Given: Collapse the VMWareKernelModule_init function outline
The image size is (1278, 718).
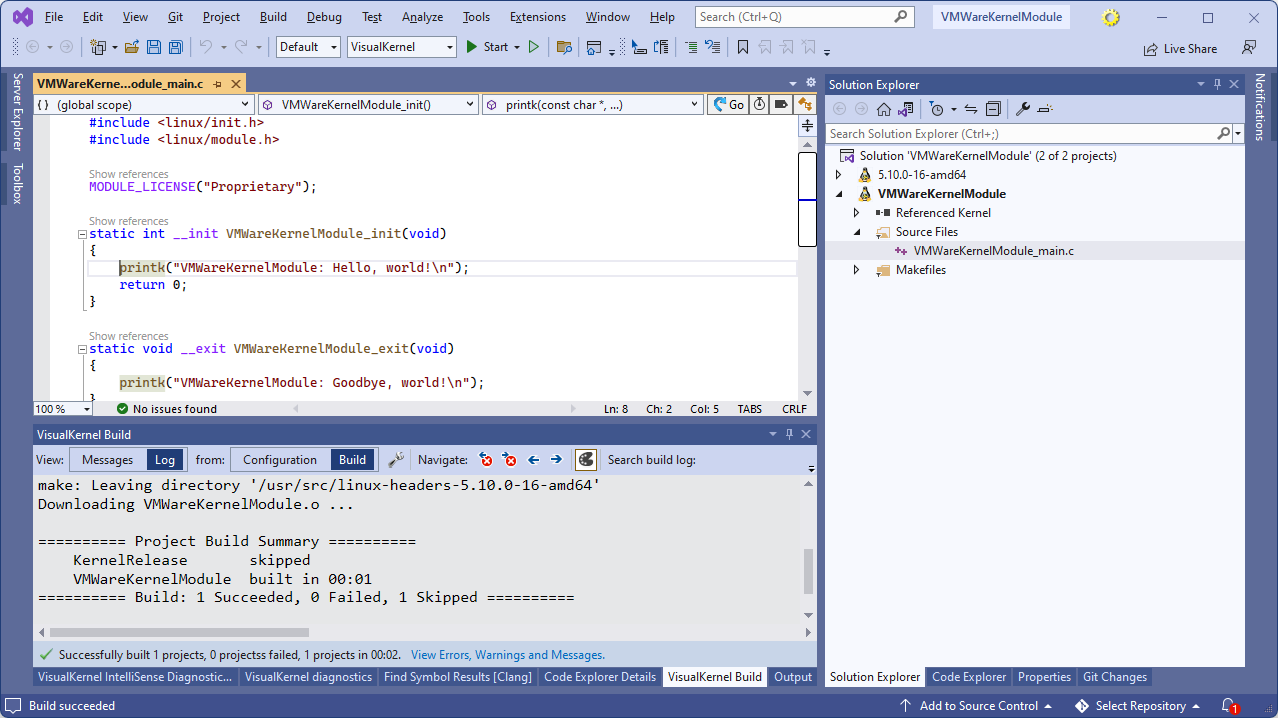Looking at the screenshot, I should tap(82, 235).
